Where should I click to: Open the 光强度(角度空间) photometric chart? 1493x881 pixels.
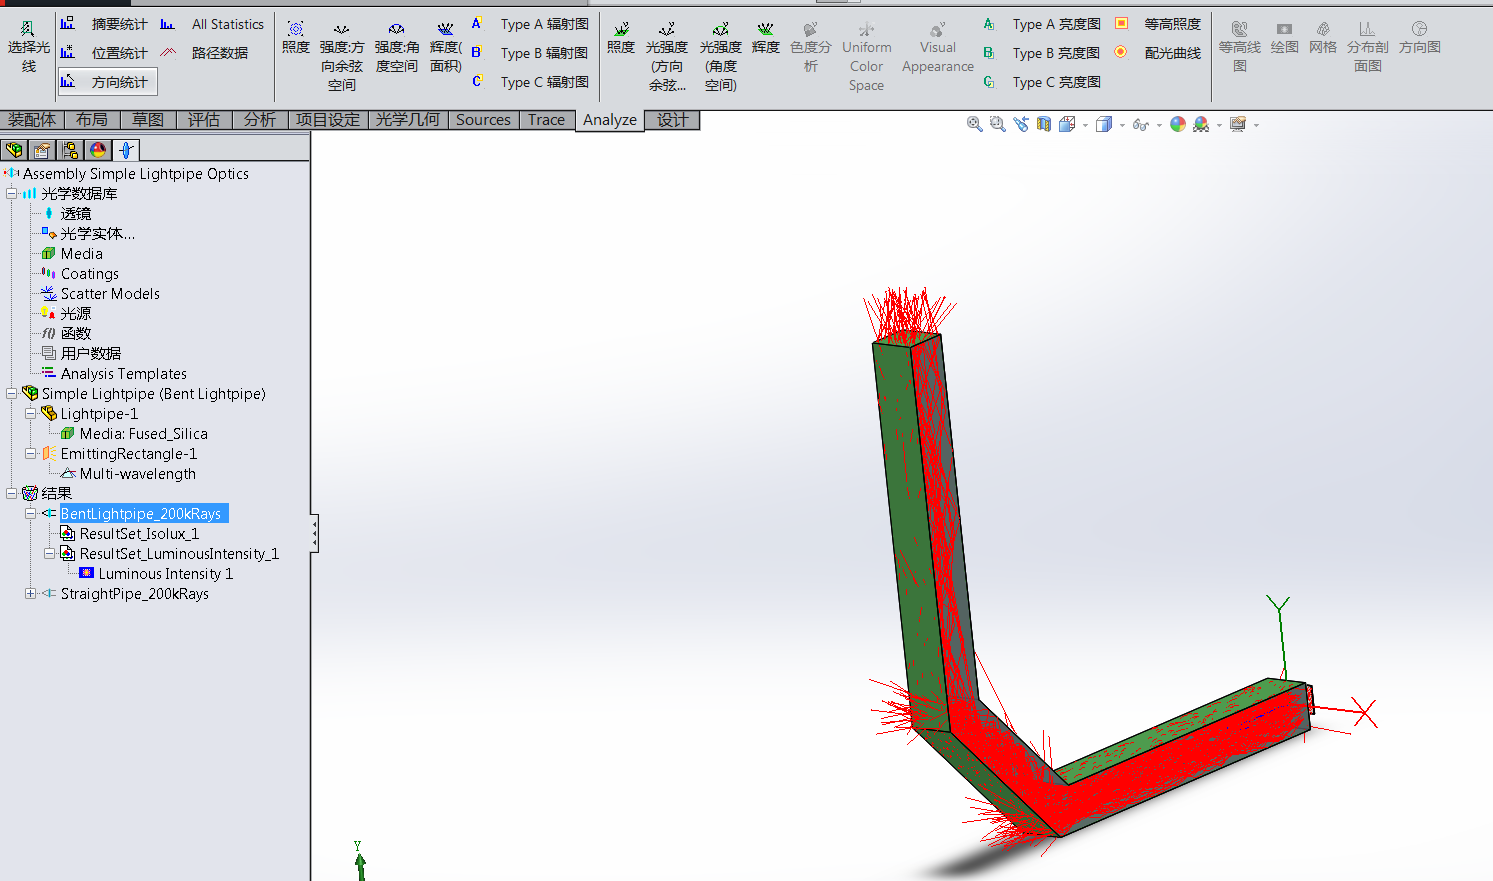click(x=720, y=56)
